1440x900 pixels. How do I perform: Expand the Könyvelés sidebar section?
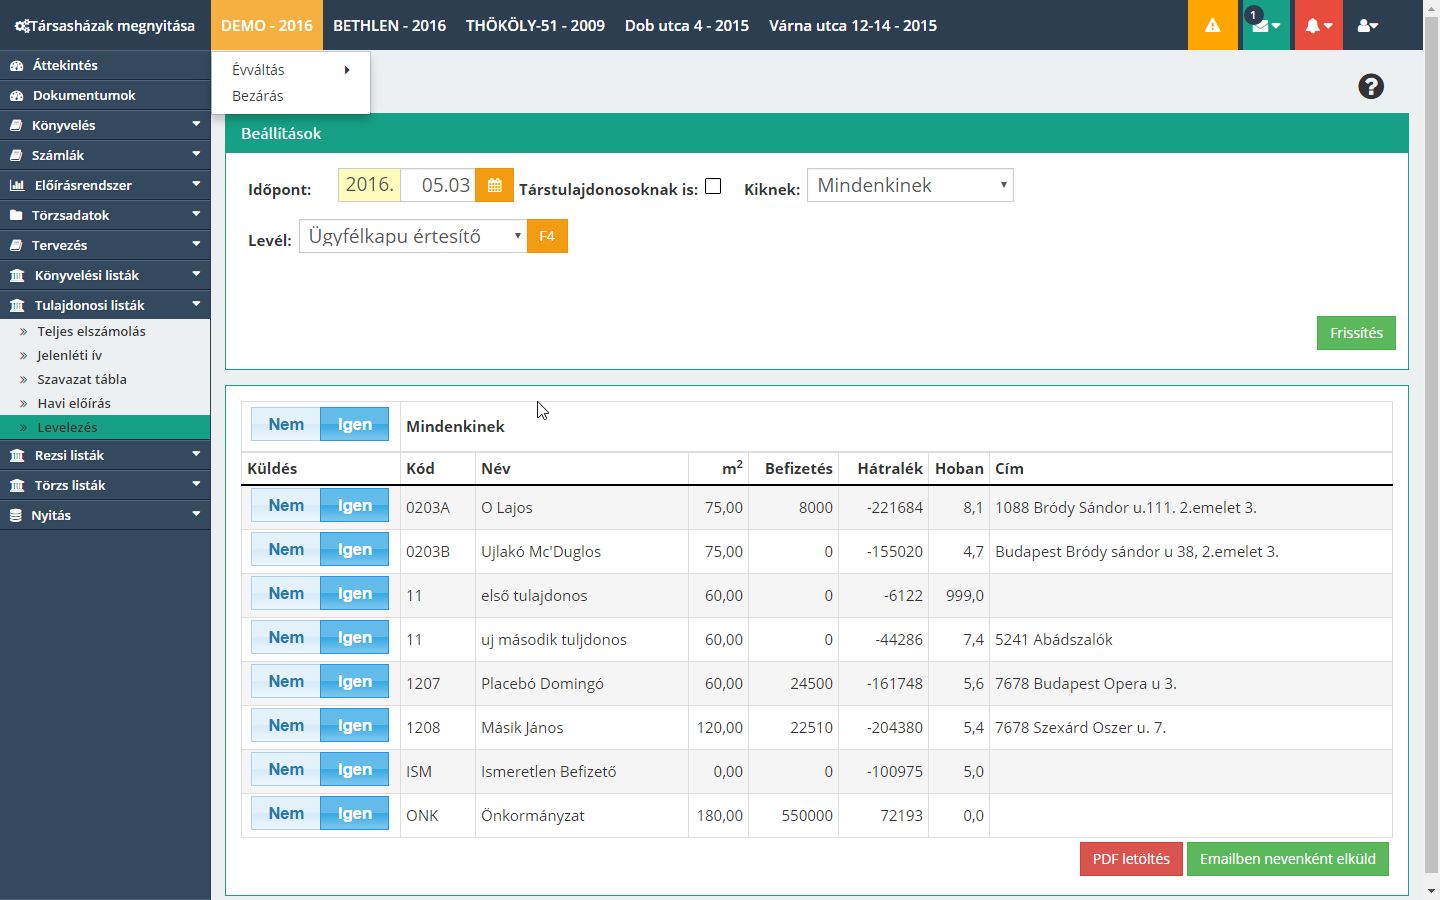click(105, 125)
